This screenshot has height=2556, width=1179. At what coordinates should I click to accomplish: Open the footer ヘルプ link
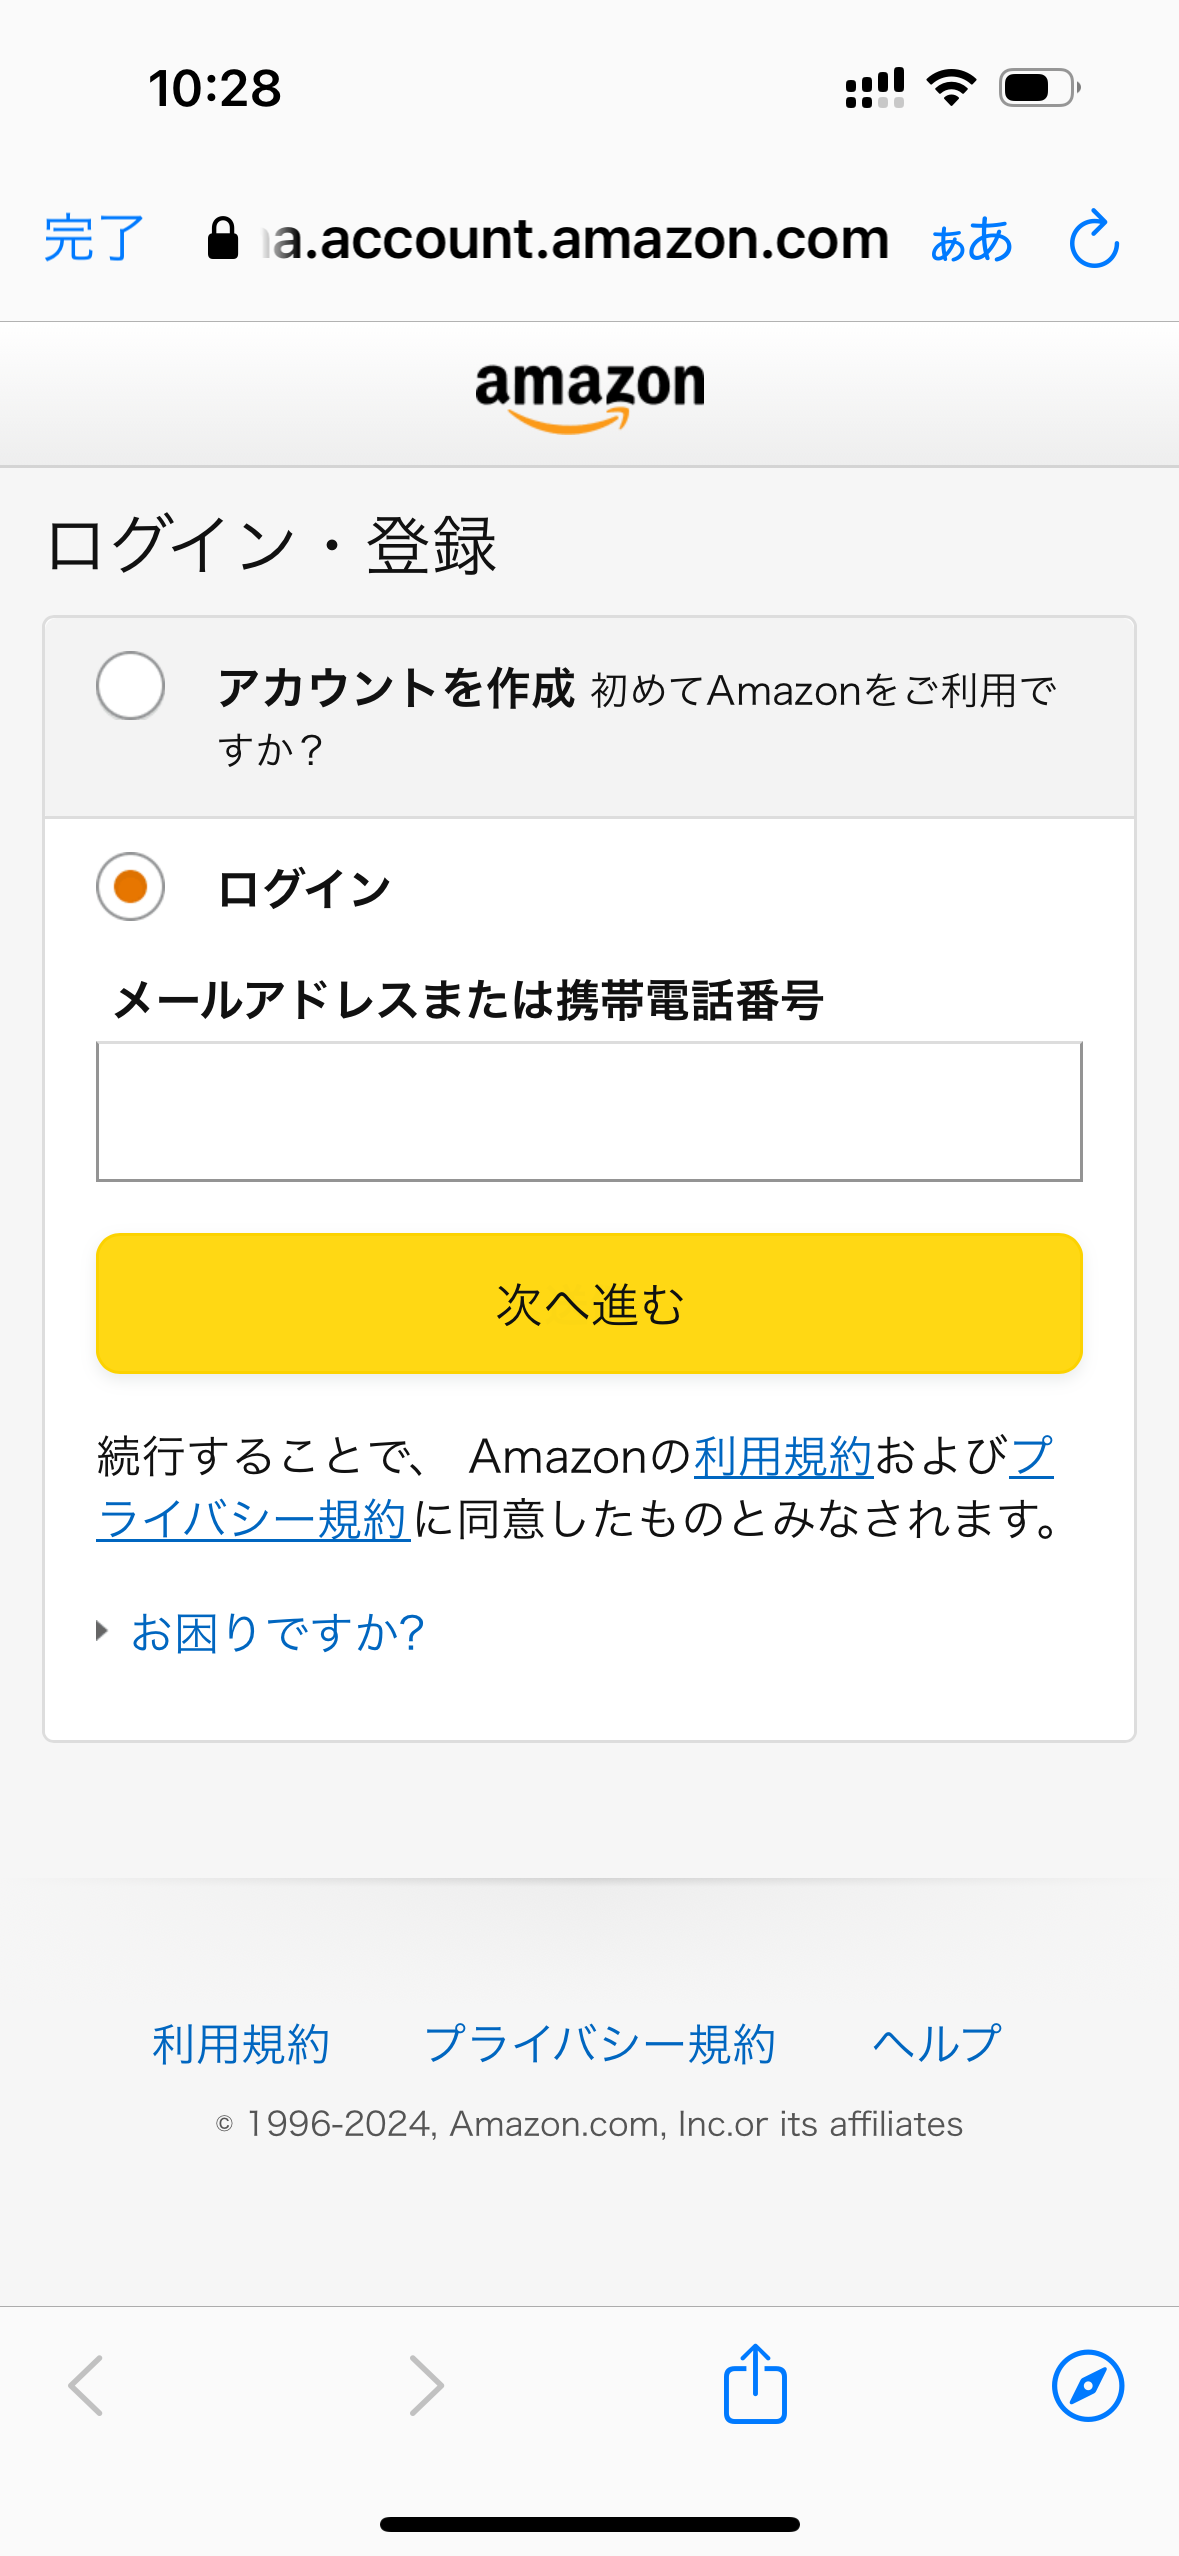936,2044
